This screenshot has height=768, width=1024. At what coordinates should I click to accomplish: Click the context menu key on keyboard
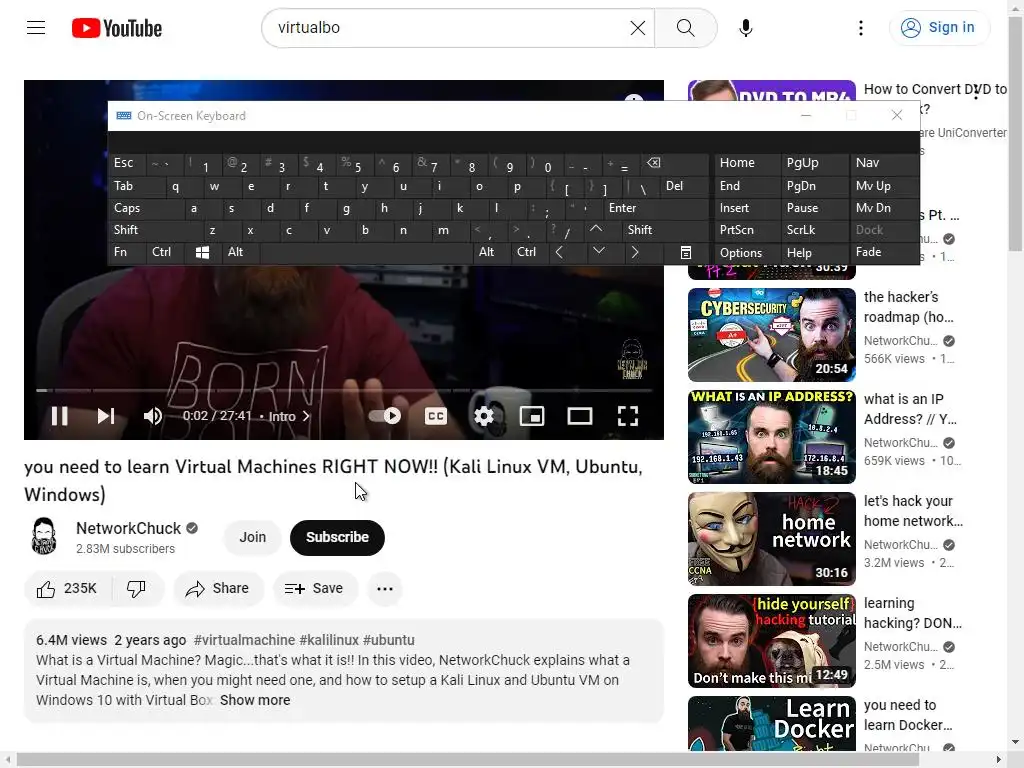pos(685,253)
